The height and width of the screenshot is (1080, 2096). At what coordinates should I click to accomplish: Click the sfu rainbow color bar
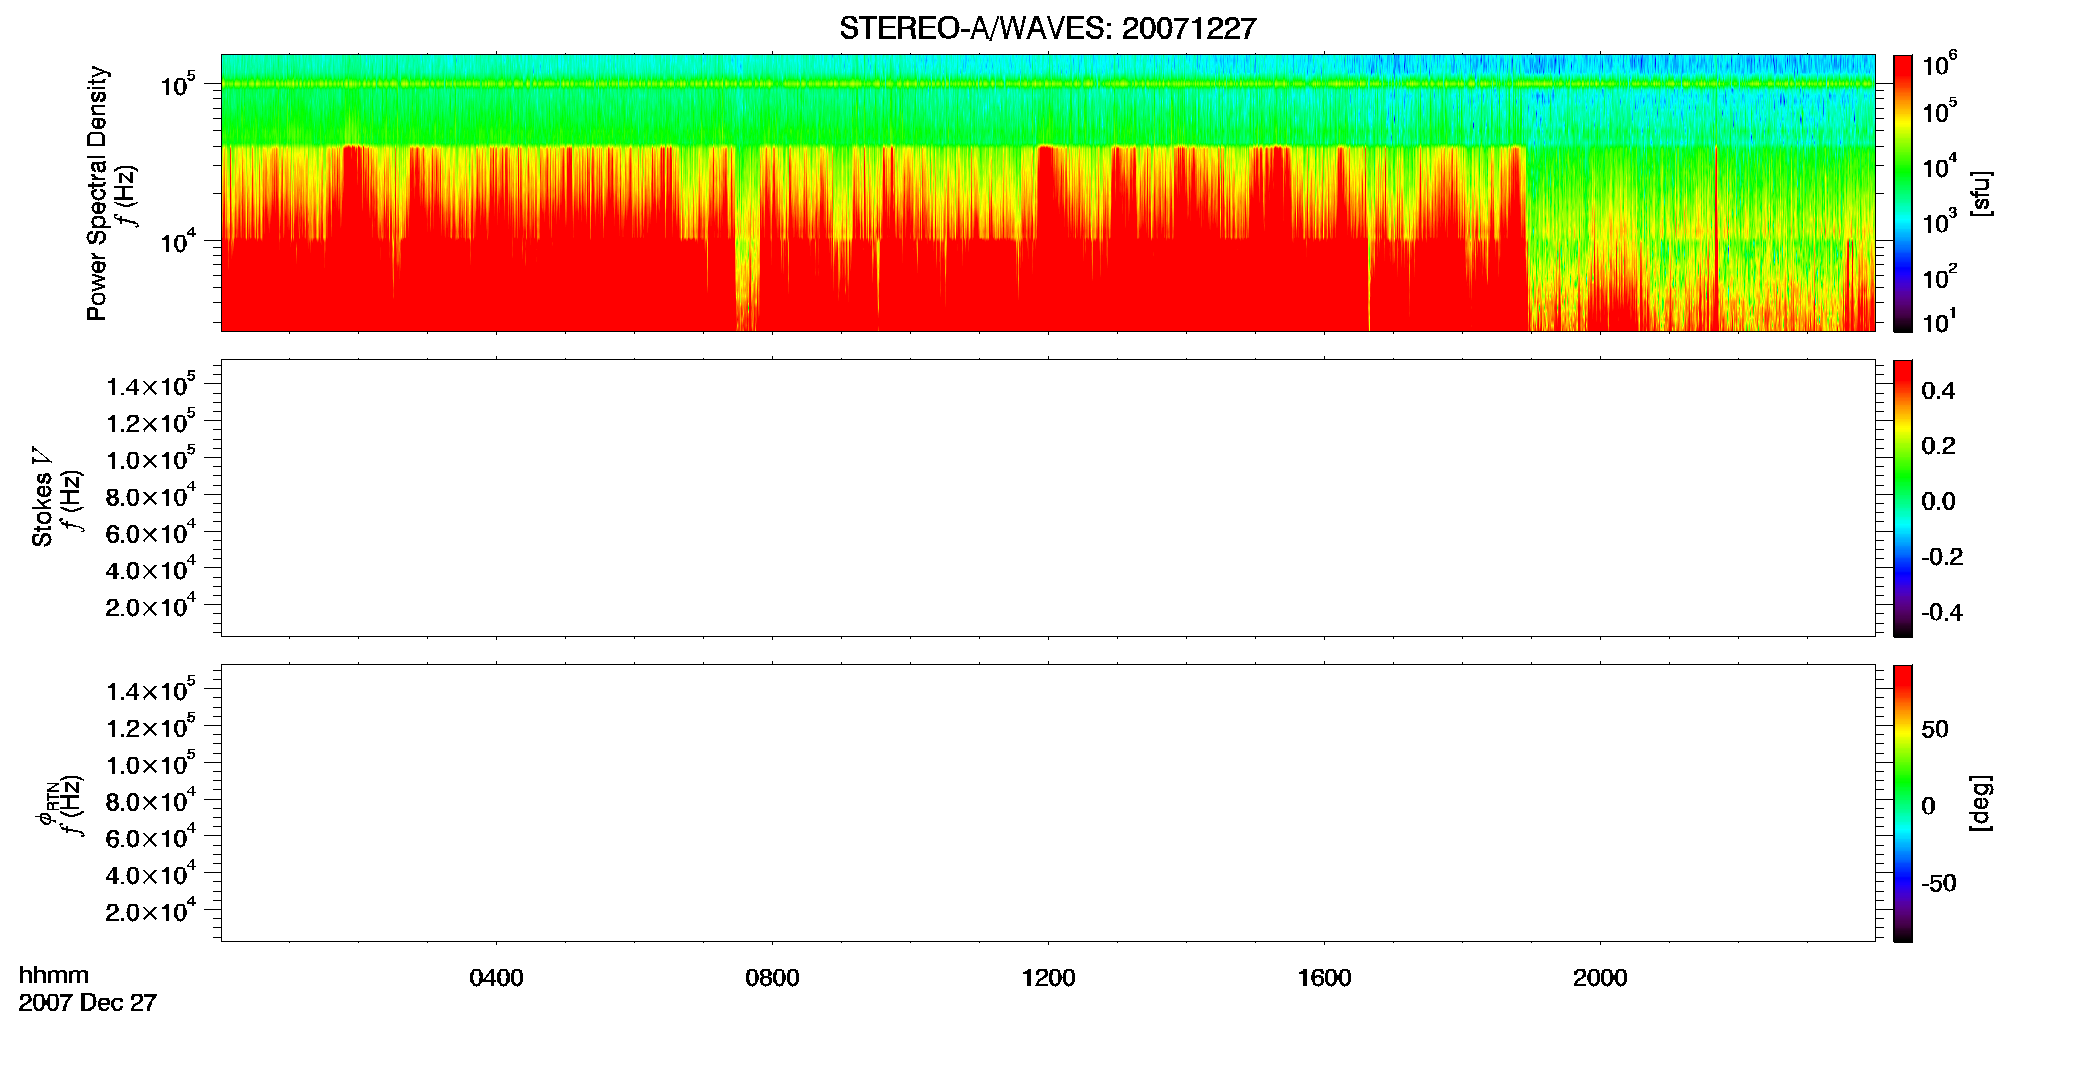click(1903, 193)
